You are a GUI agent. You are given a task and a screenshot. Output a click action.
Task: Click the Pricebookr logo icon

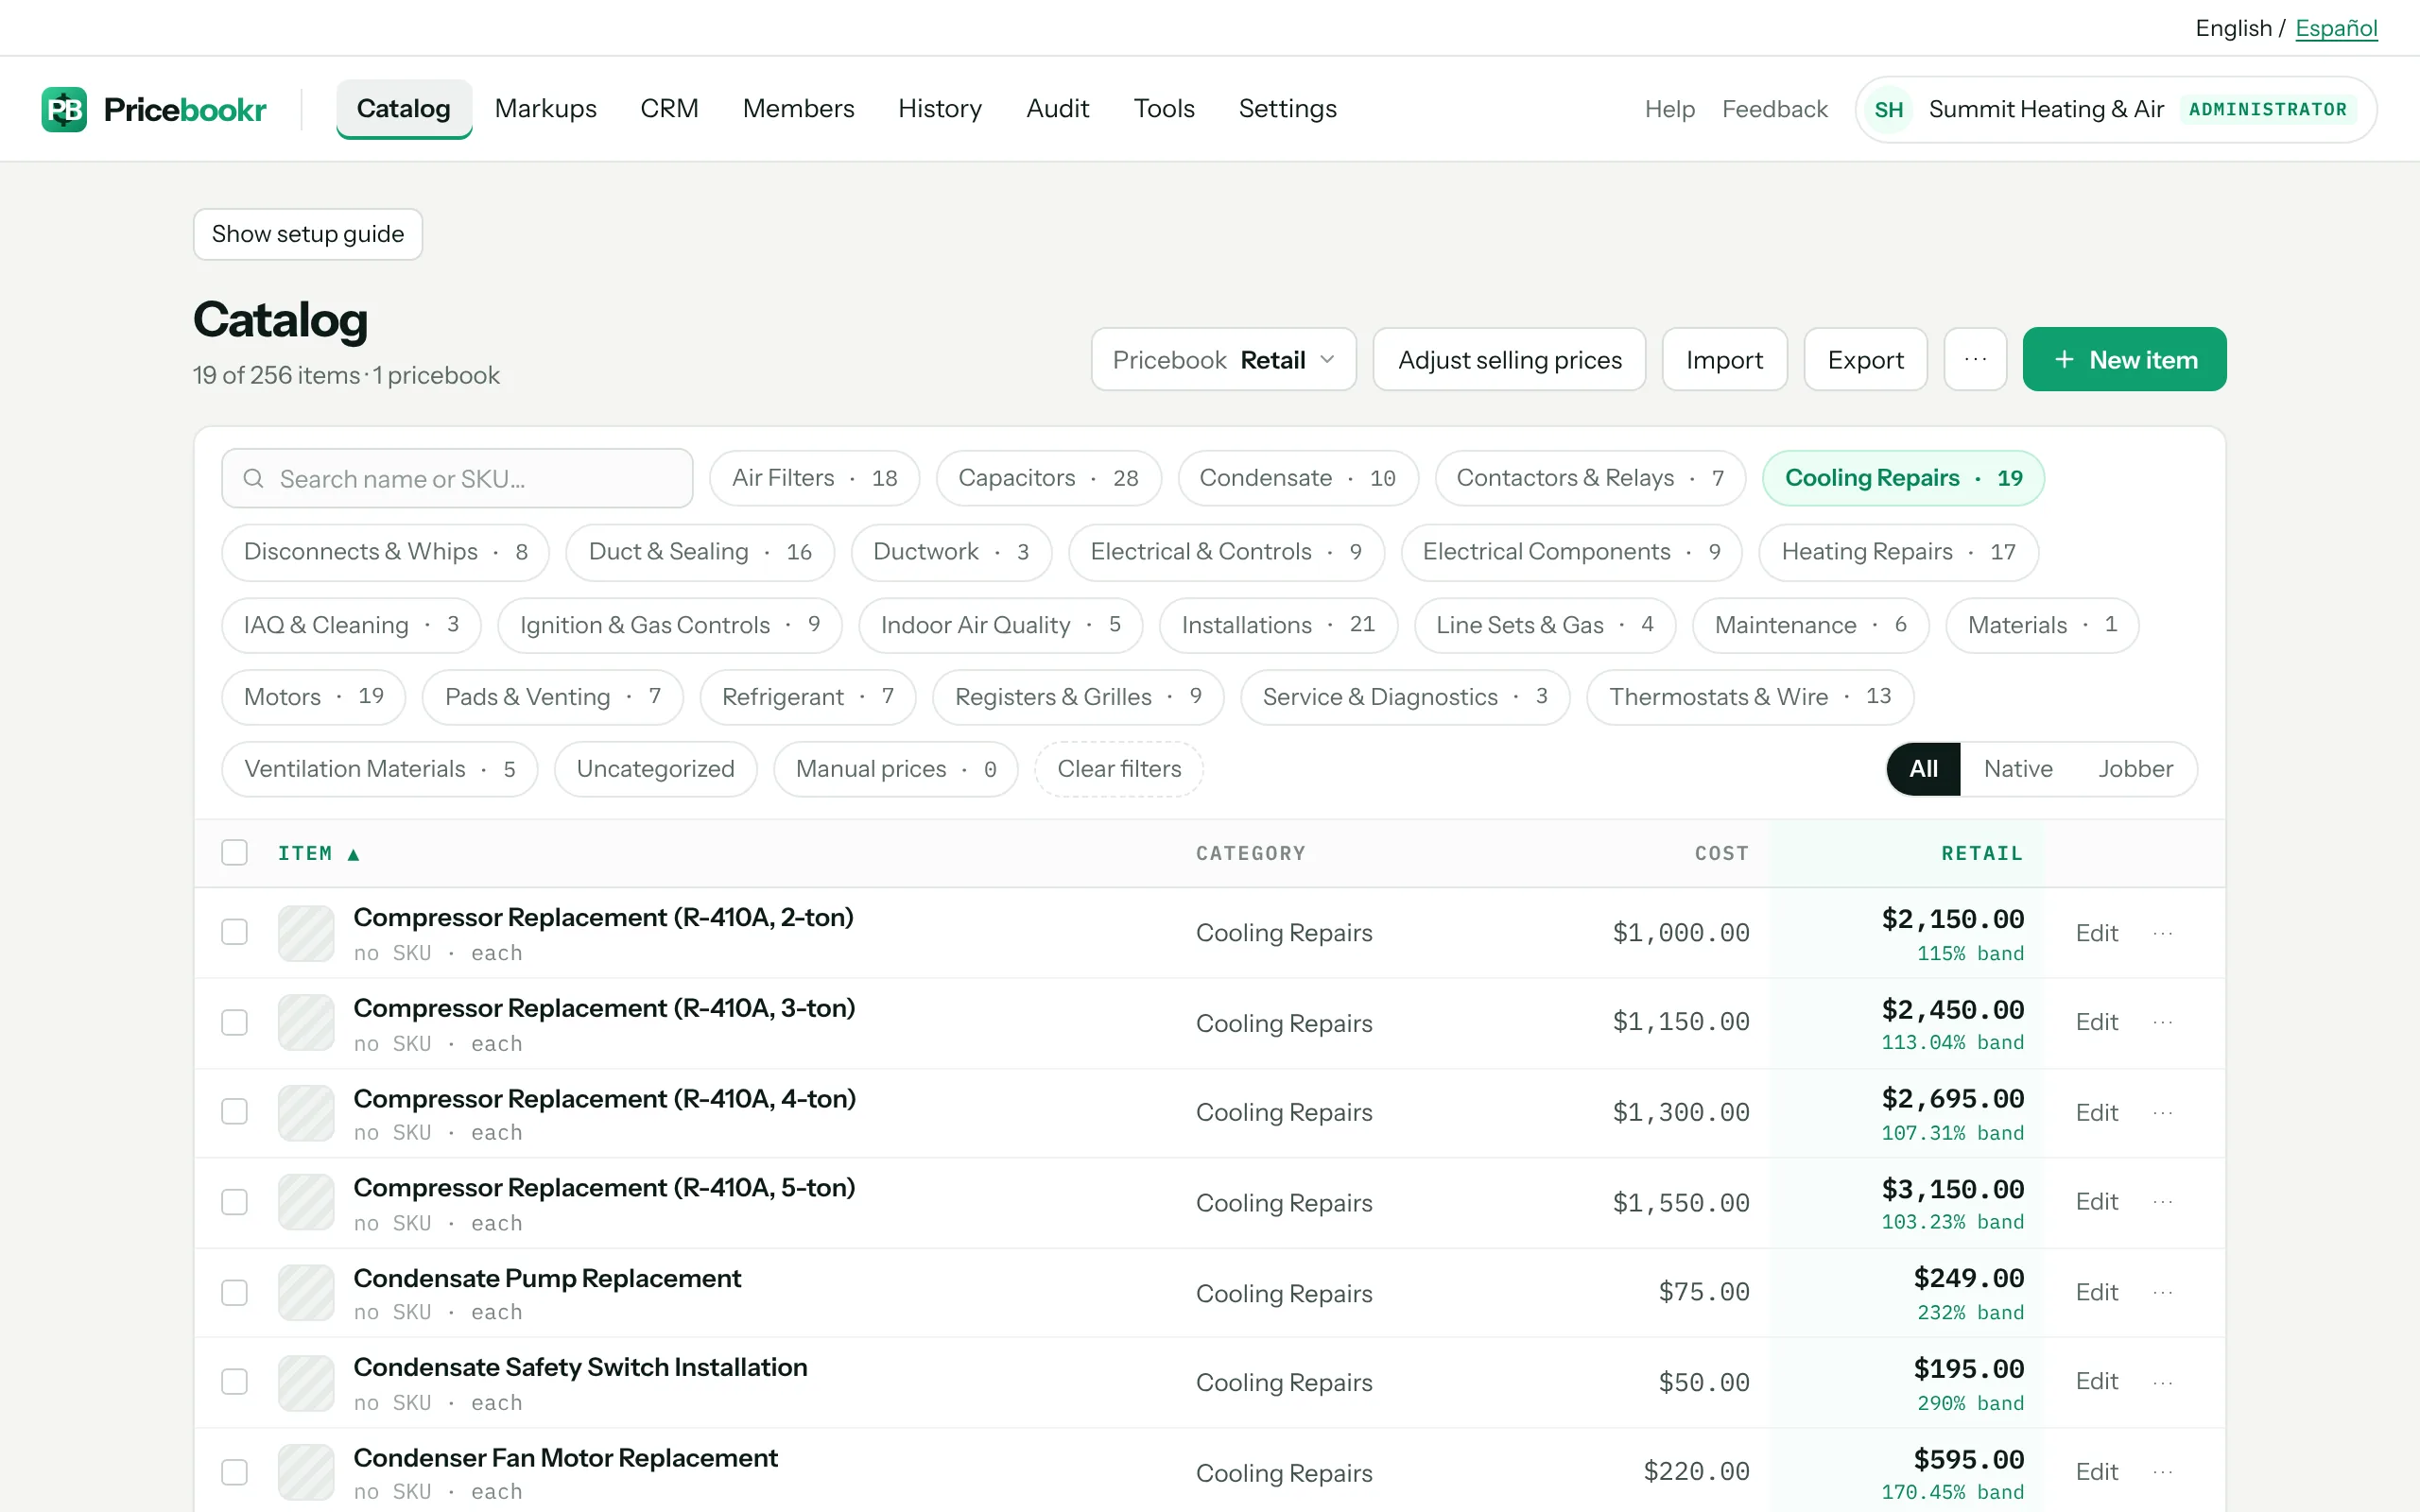point(64,109)
